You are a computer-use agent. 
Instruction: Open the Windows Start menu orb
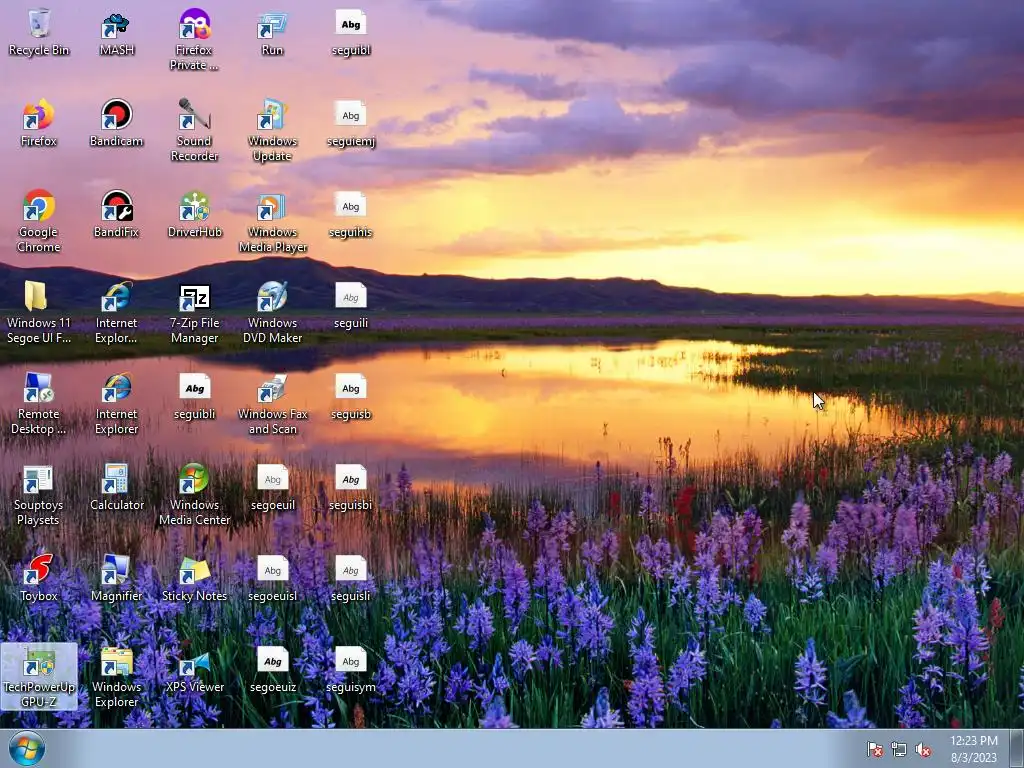27,748
